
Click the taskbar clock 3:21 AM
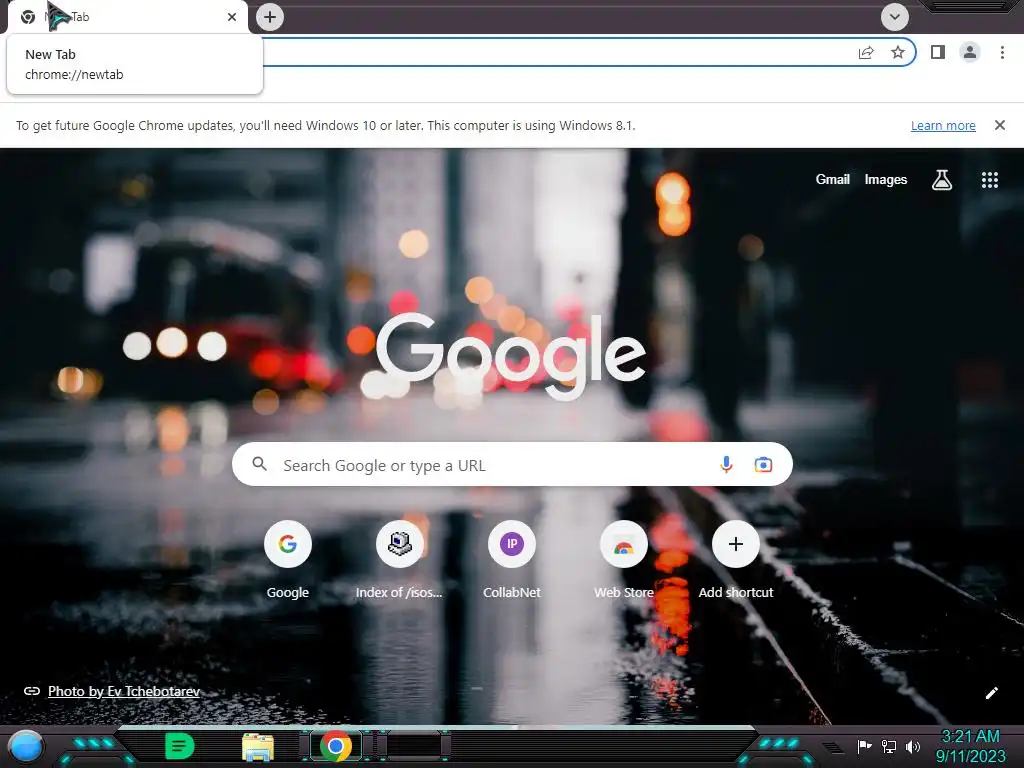[x=970, y=746]
